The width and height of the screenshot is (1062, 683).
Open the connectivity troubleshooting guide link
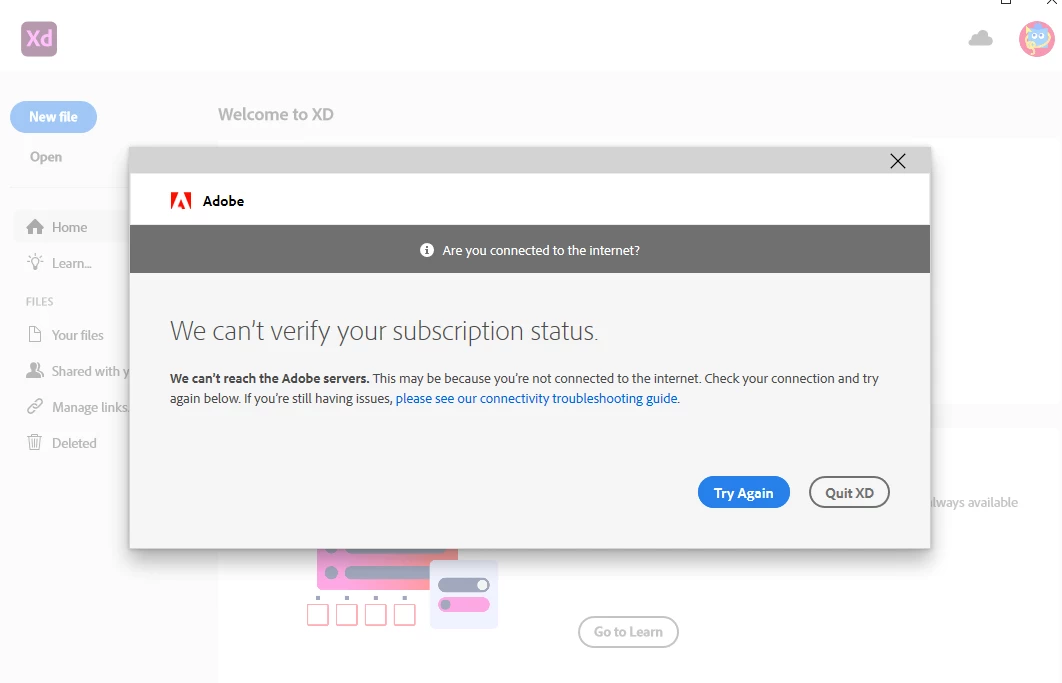(536, 398)
